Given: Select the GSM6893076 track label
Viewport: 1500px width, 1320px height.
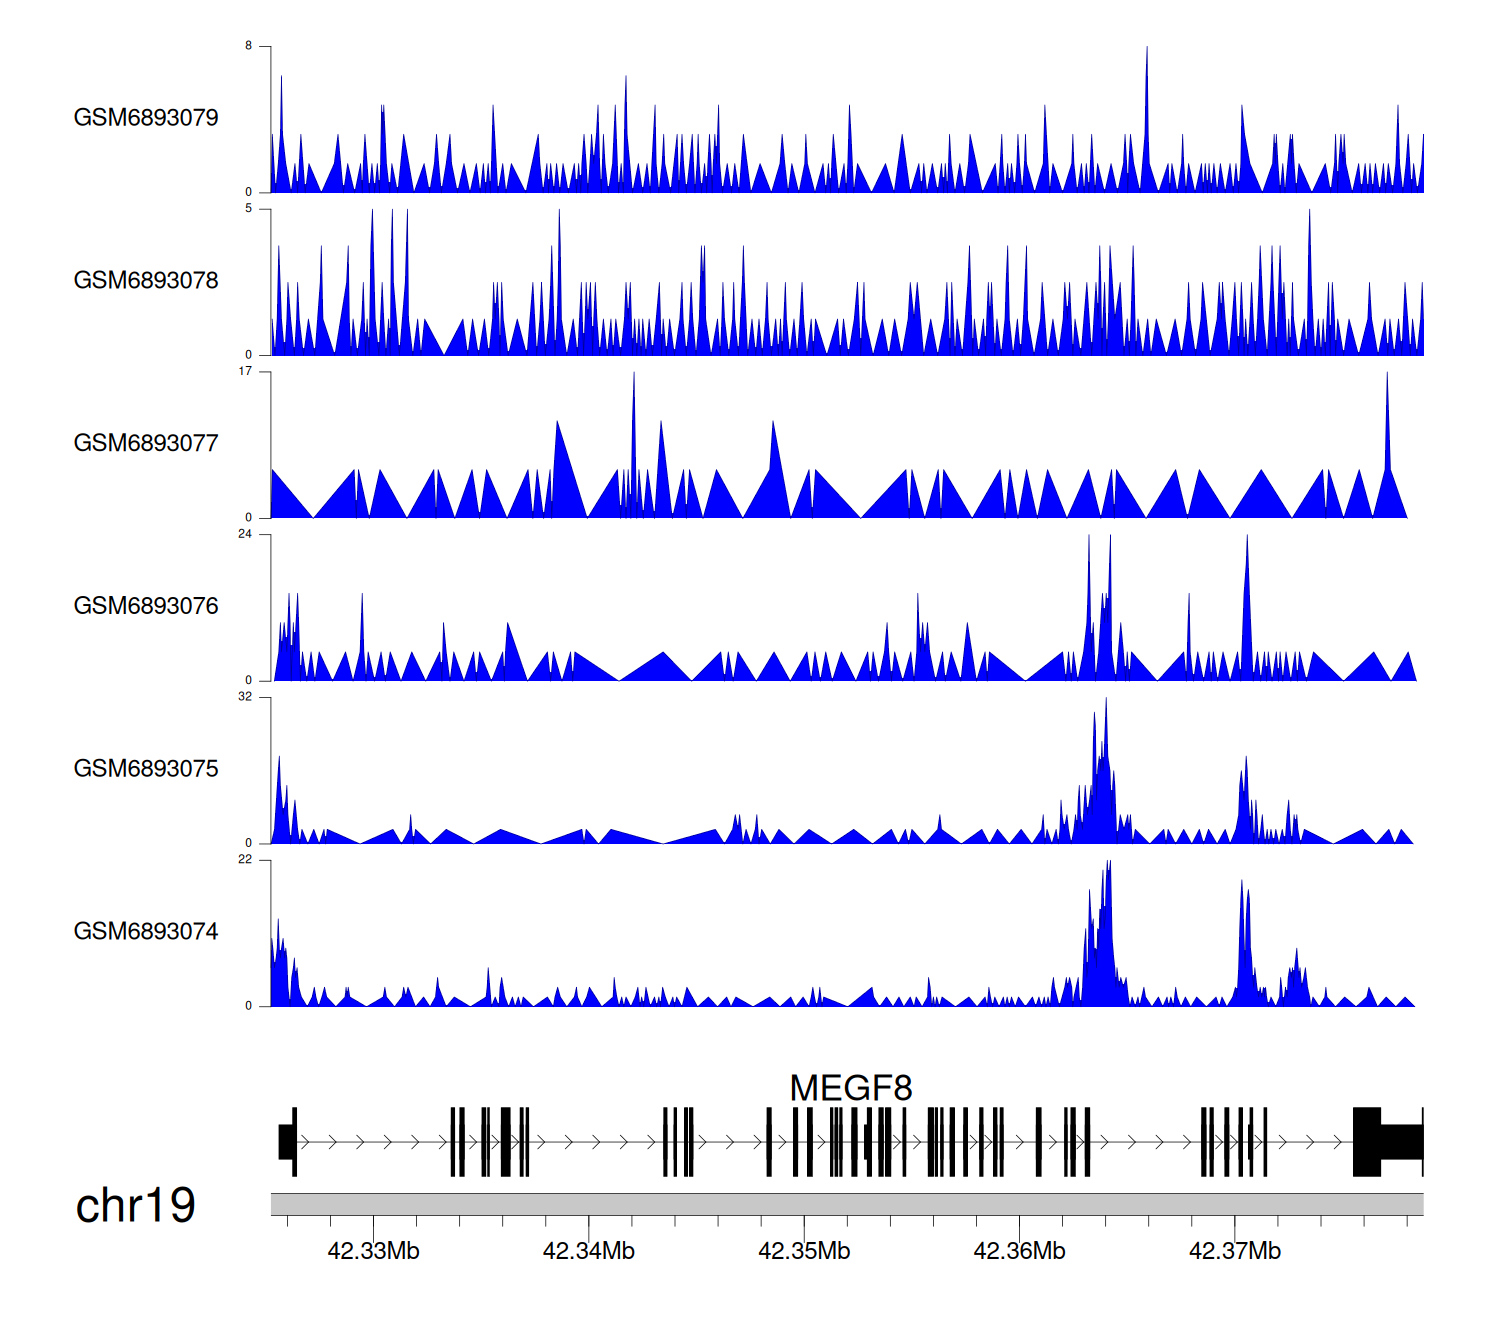Looking at the screenshot, I should [x=146, y=606].
